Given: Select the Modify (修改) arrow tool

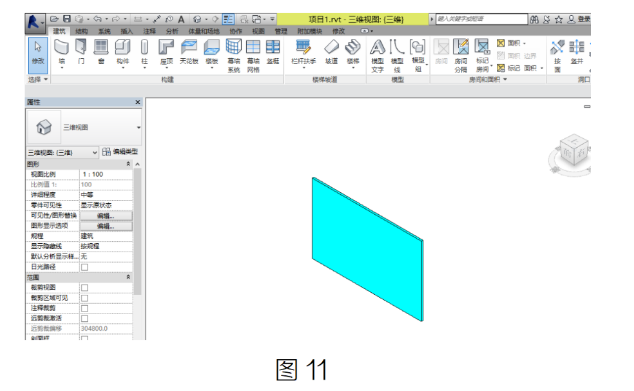Looking at the screenshot, I should coord(38,55).
